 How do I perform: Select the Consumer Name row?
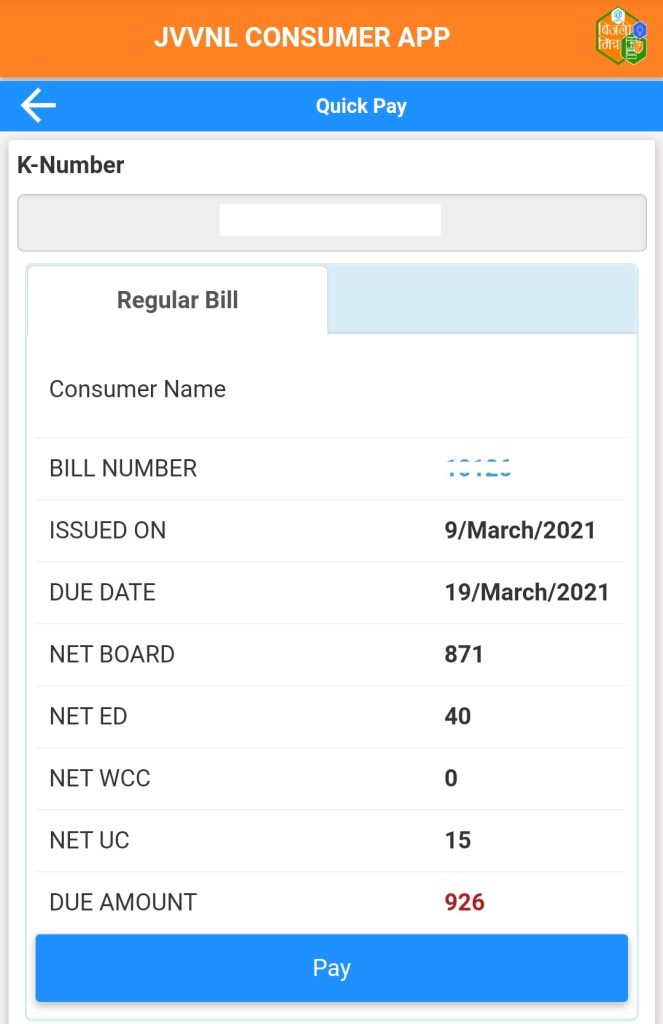click(137, 389)
